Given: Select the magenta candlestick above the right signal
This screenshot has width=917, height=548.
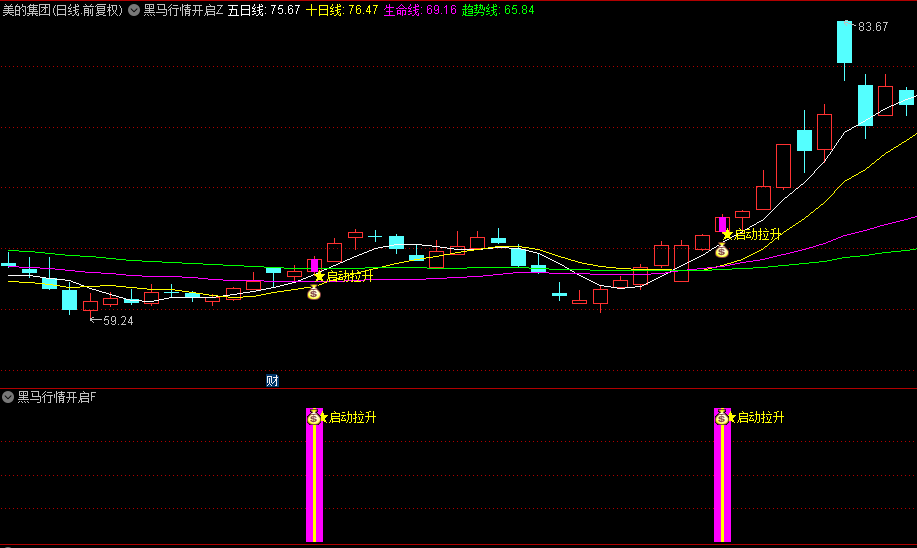Looking at the screenshot, I should point(722,224).
